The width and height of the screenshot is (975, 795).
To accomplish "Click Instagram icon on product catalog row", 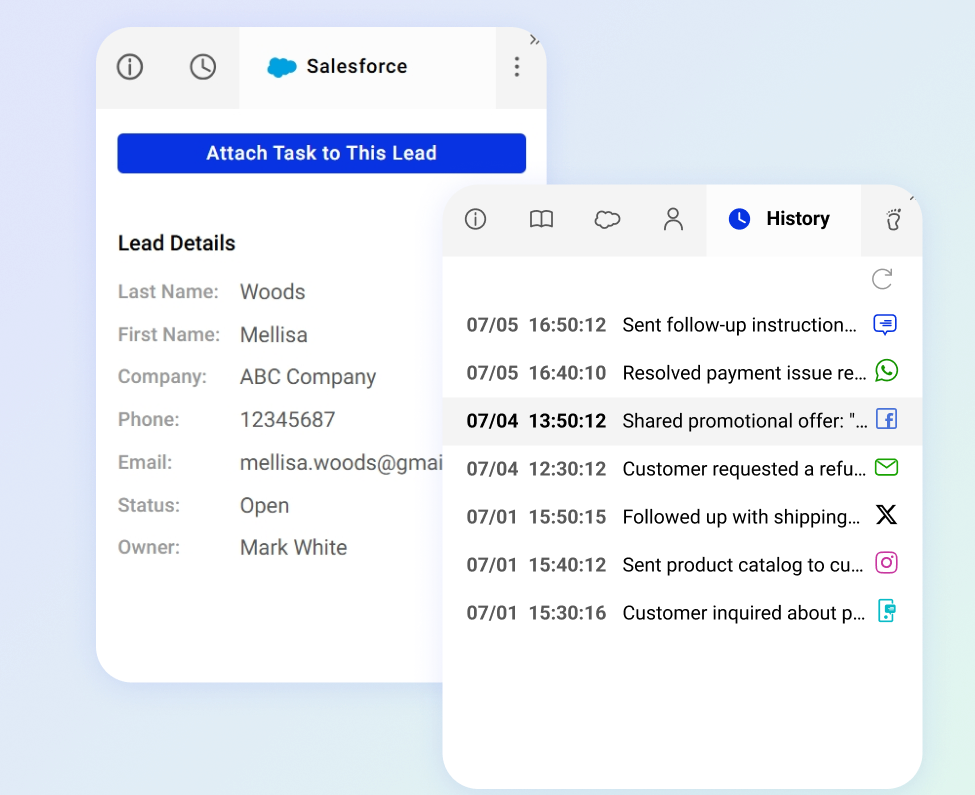I will click(886, 563).
